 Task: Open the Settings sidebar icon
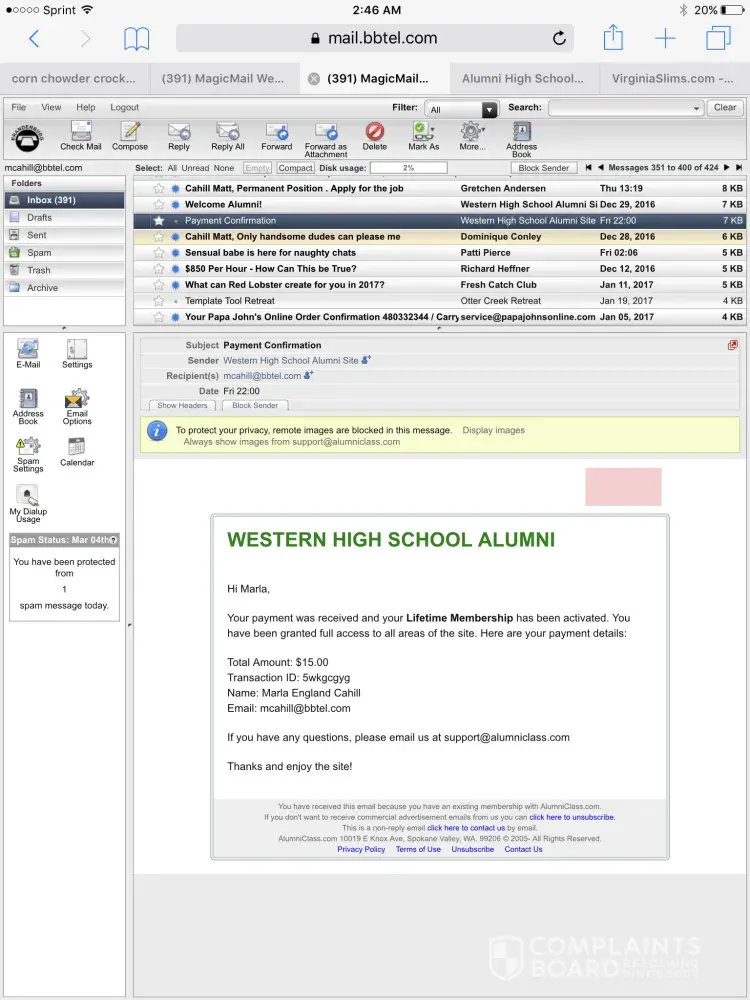(77, 354)
